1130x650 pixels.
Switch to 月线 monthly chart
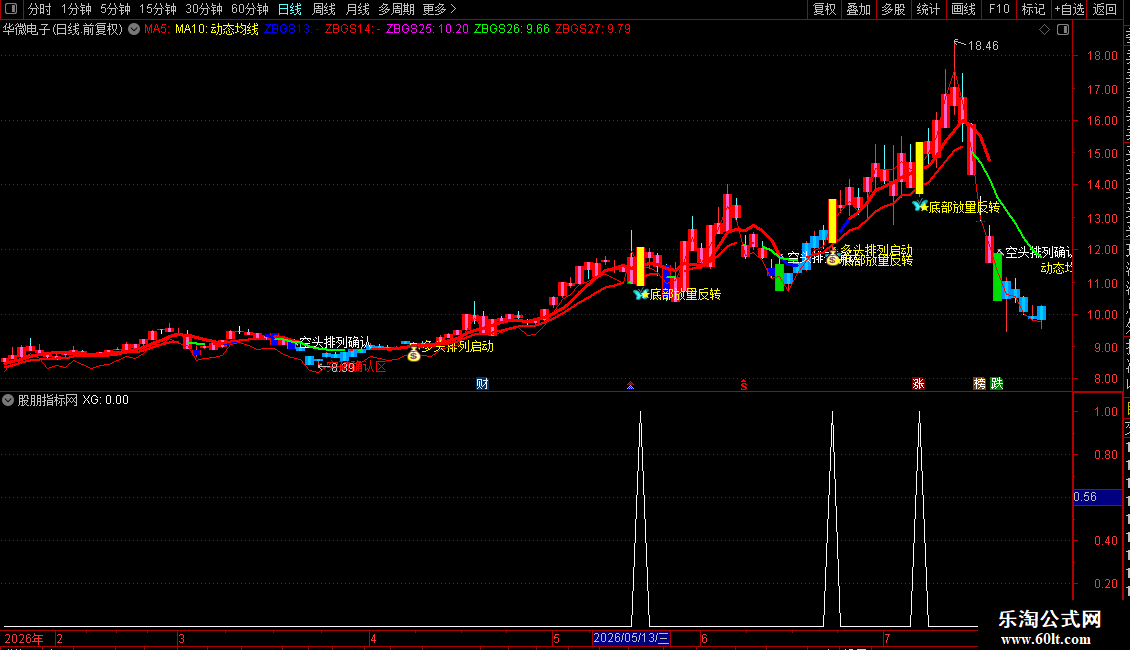(357, 9)
